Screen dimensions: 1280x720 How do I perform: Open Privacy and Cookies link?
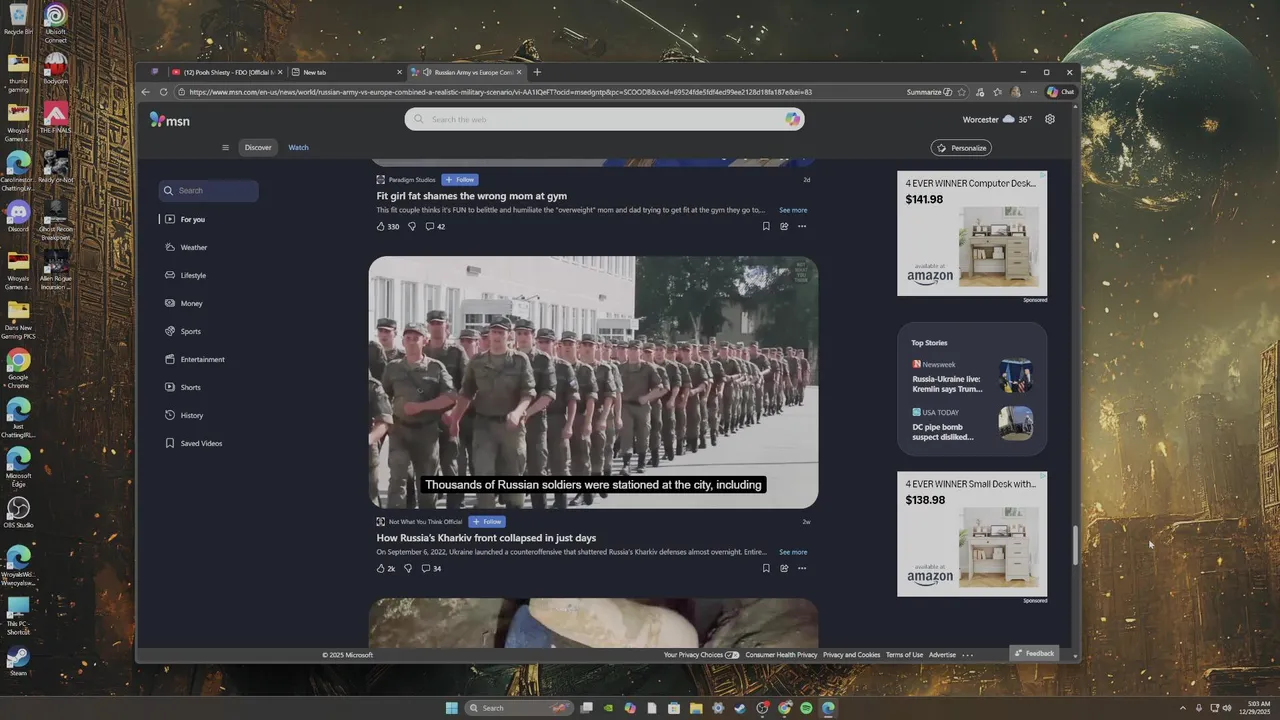click(852, 655)
